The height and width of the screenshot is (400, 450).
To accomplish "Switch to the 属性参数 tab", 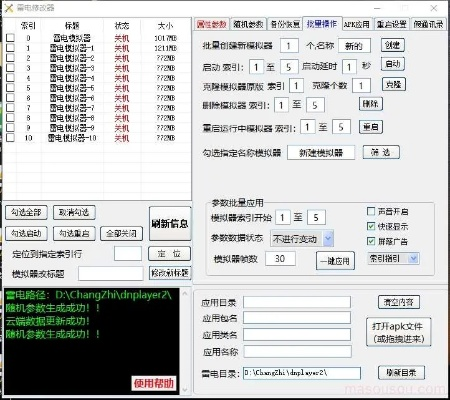I will coord(211,24).
